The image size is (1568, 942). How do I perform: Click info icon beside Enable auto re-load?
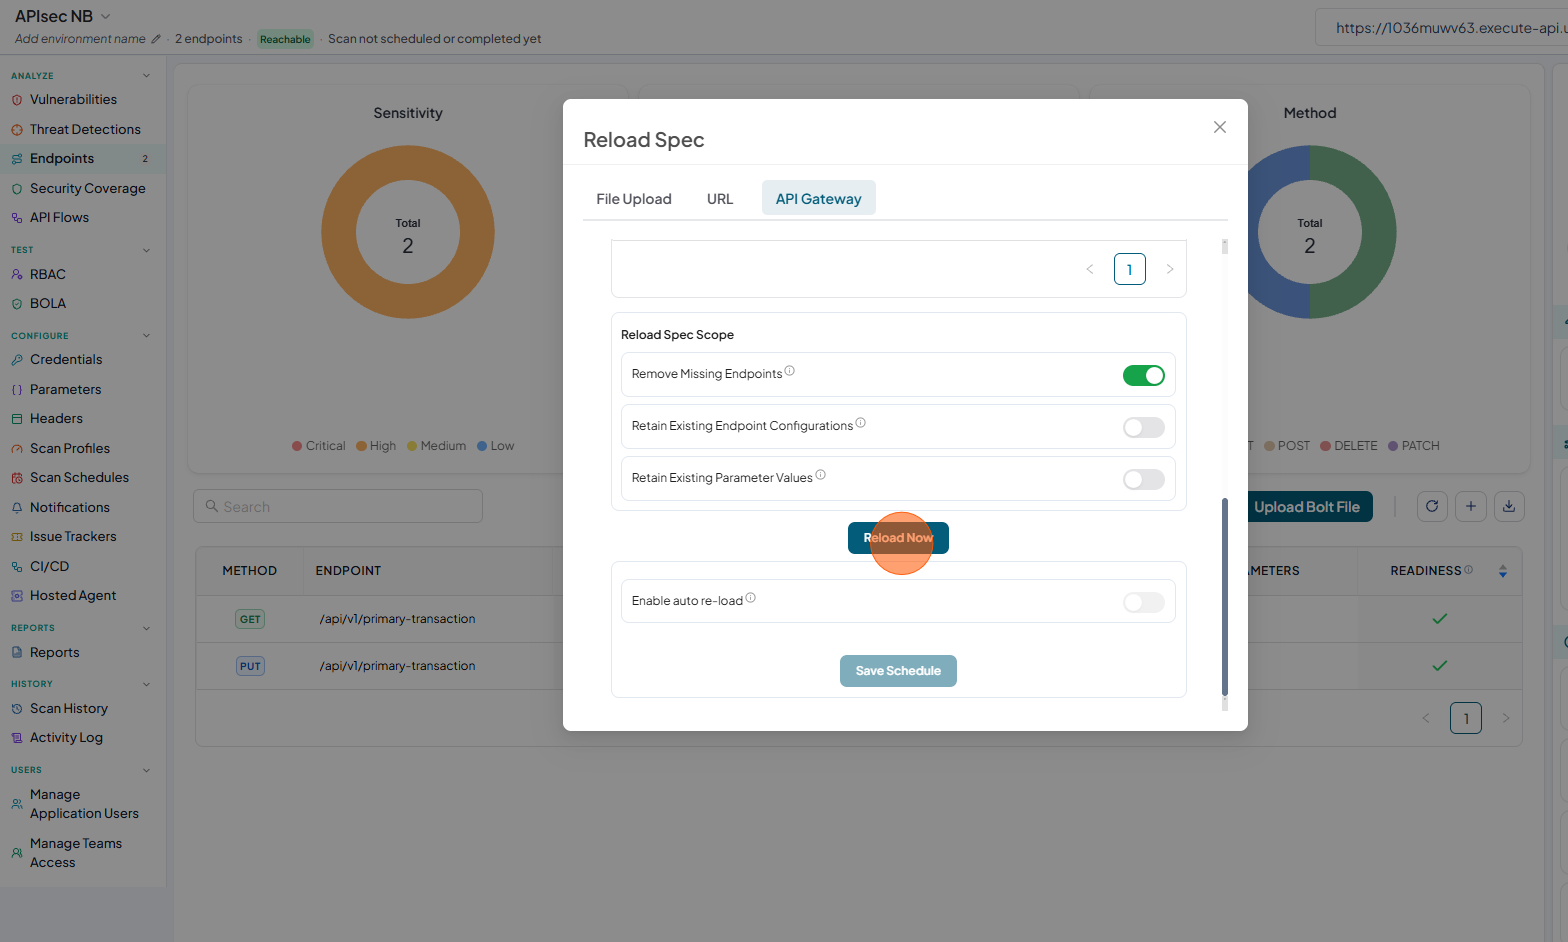[x=751, y=598]
